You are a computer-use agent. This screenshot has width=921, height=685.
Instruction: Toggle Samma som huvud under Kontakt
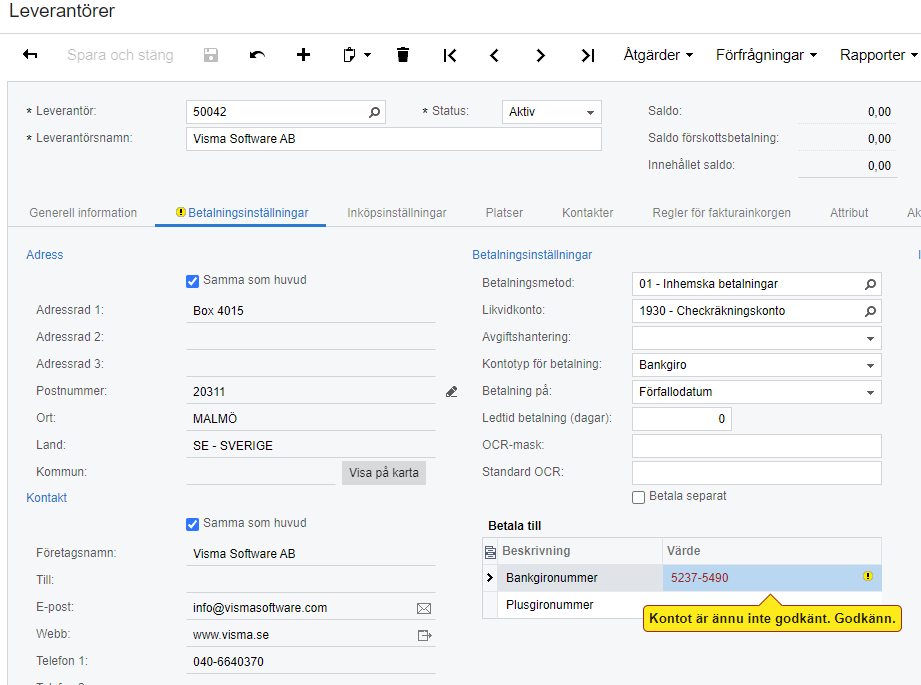coord(193,523)
